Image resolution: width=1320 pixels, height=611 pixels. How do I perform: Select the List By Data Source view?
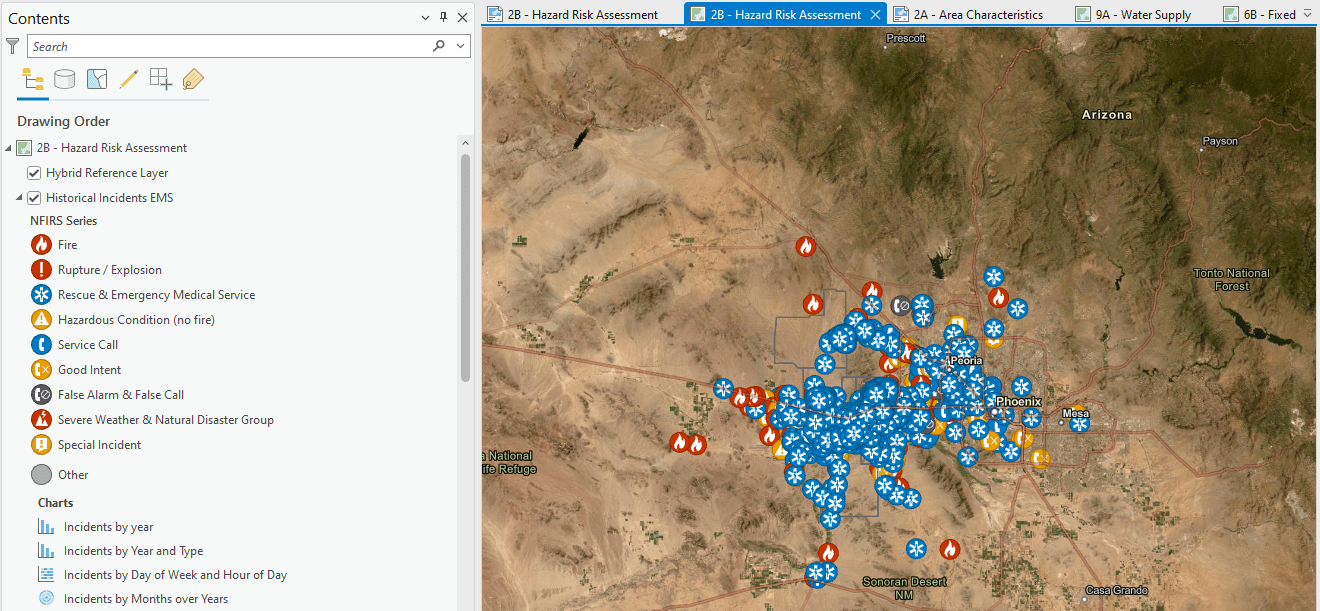point(64,79)
